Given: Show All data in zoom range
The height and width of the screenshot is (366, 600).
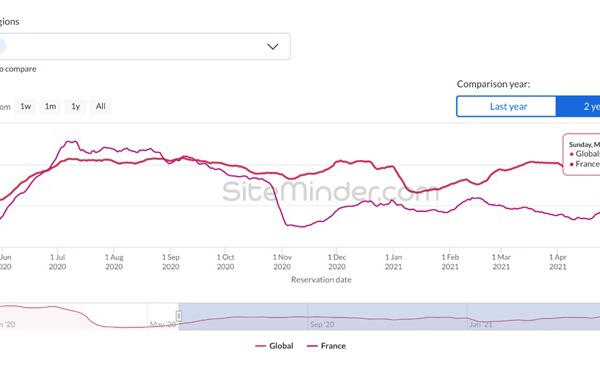Looking at the screenshot, I should click(101, 106).
